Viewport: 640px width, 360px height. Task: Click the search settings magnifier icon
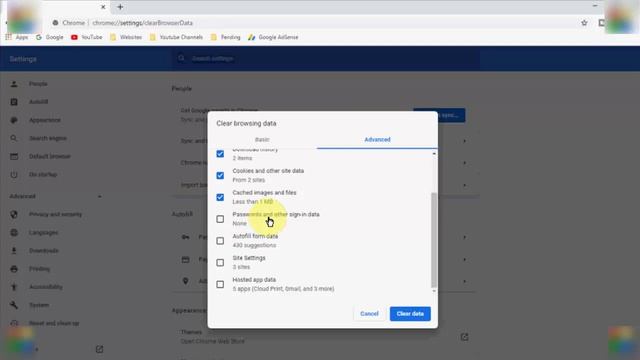click(181, 58)
